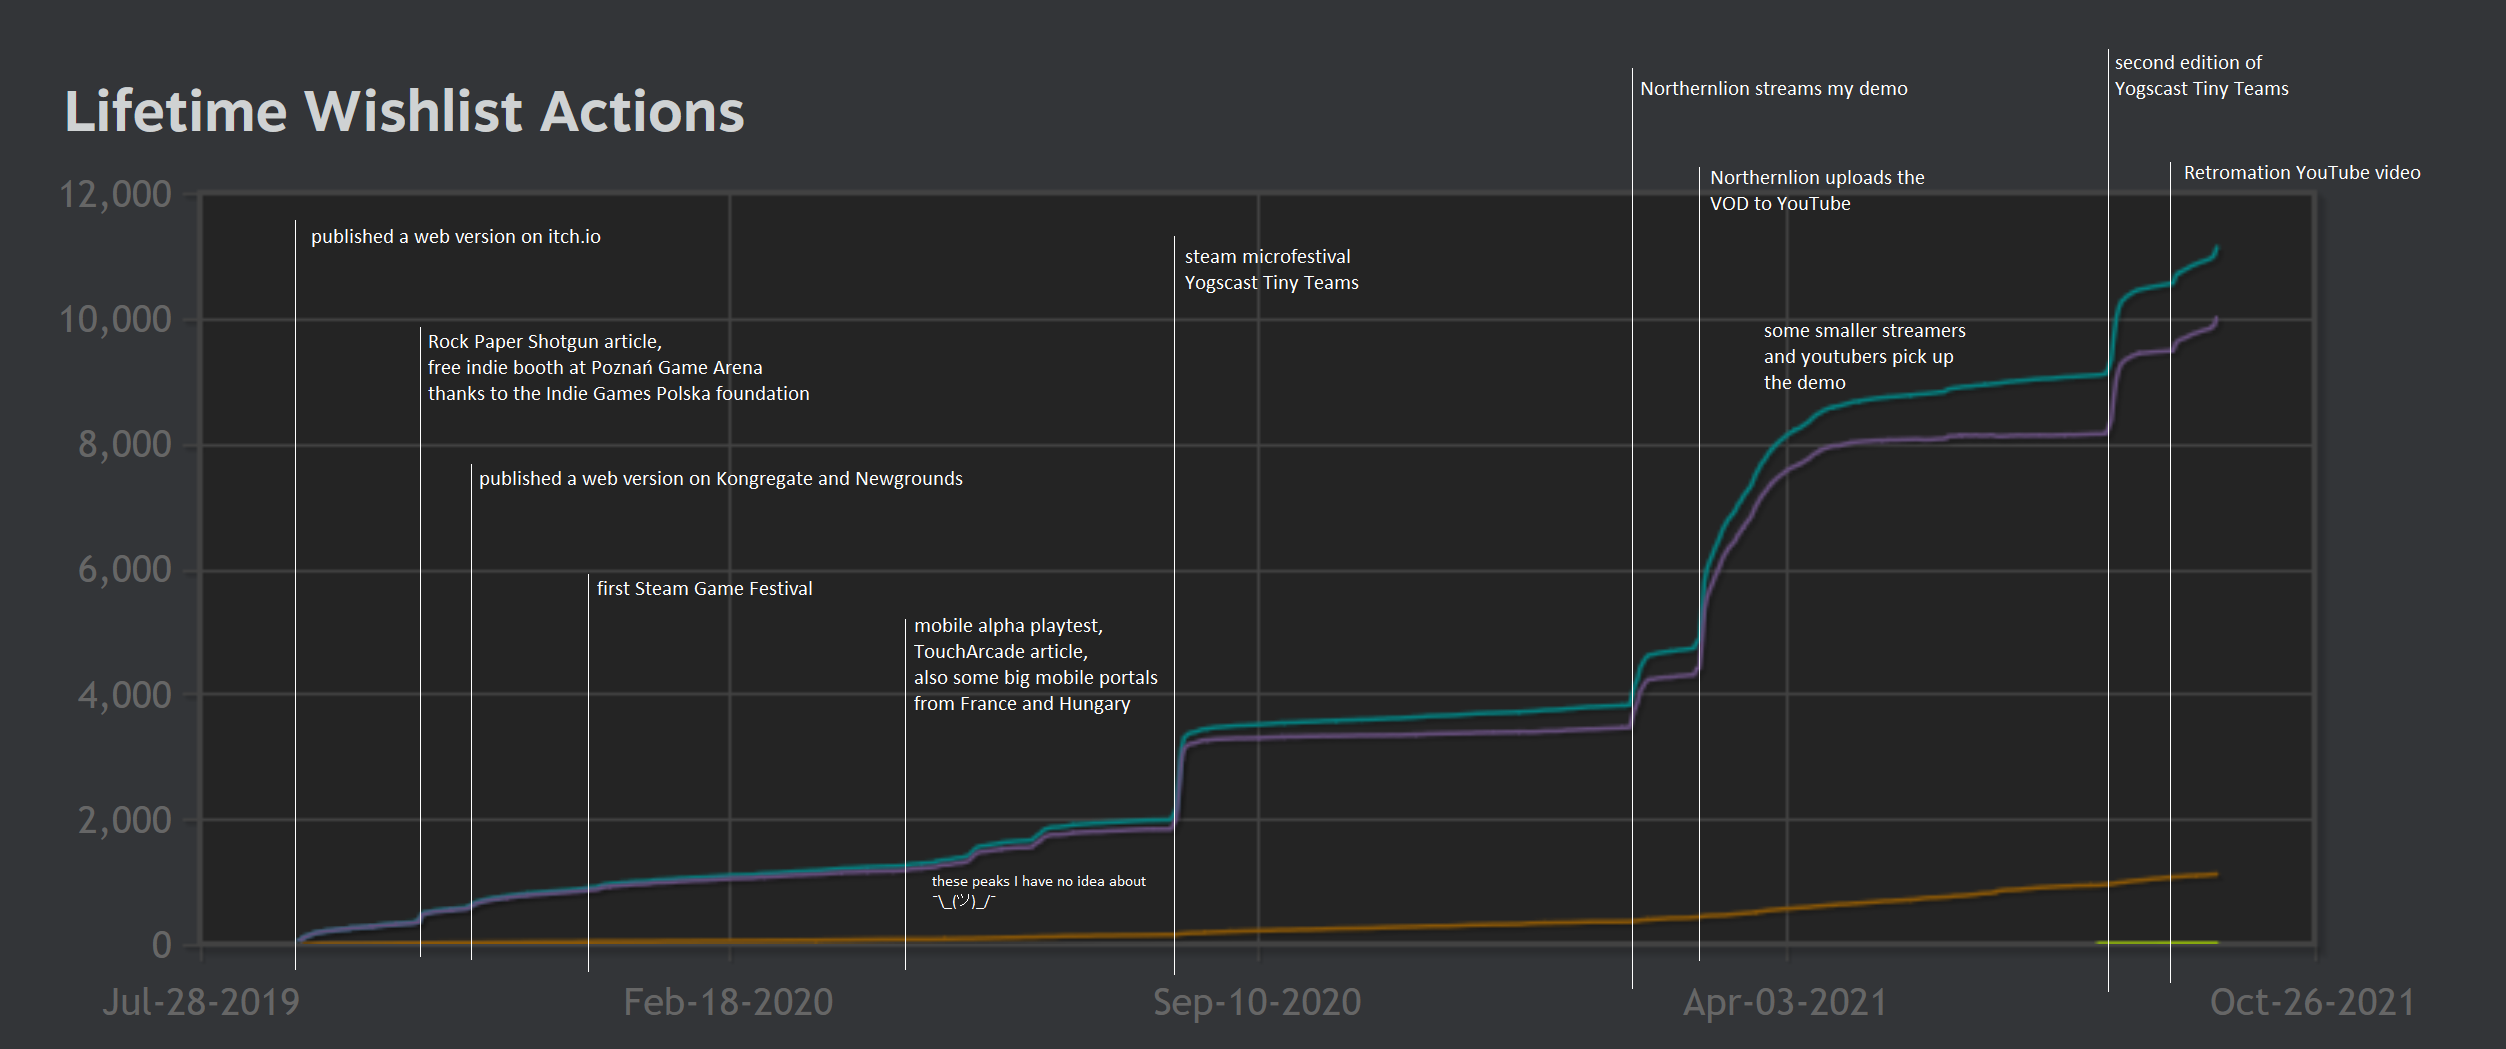The height and width of the screenshot is (1049, 2506).
Task: Click the 'Lifetime Wishlist Actions' chart title
Action: click(x=404, y=111)
